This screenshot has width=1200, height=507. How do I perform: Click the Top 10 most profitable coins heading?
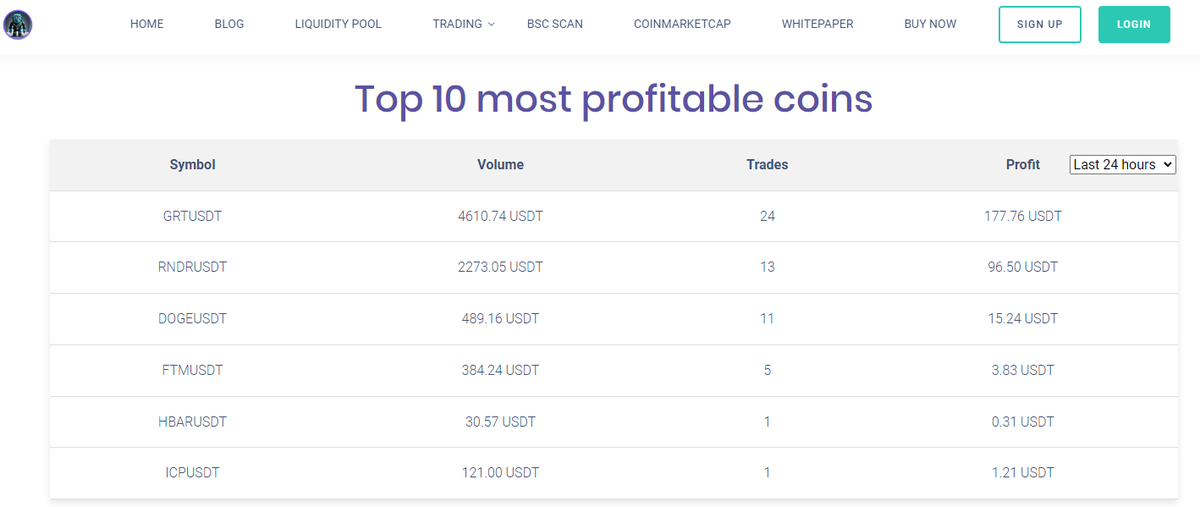point(613,99)
